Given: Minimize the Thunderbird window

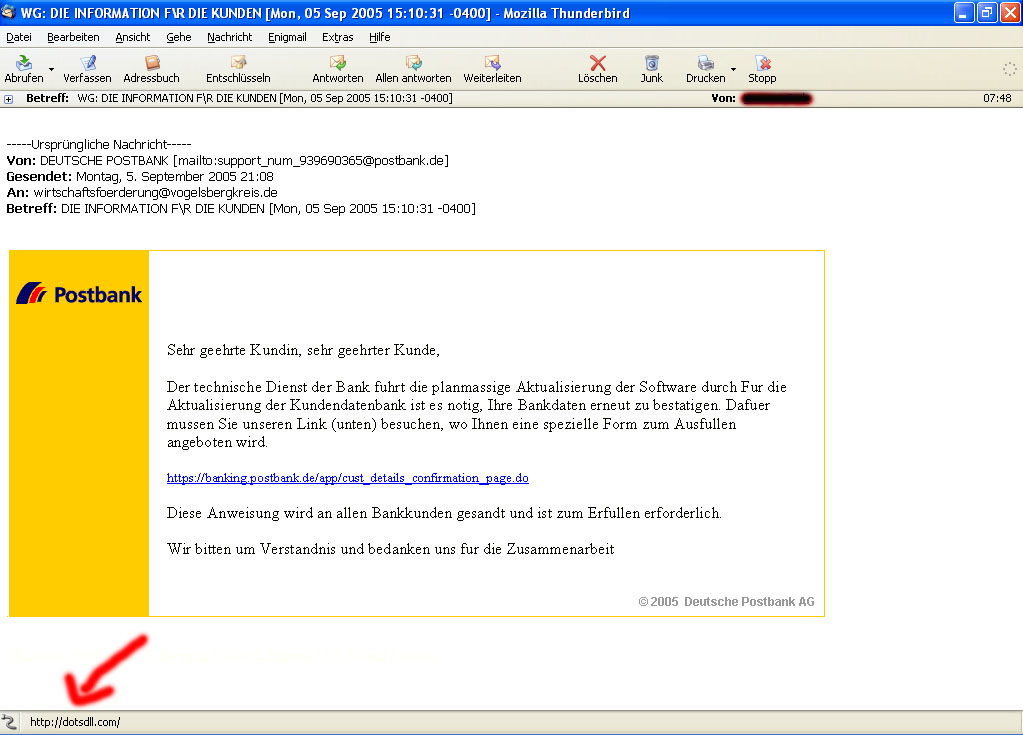Looking at the screenshot, I should click(964, 12).
